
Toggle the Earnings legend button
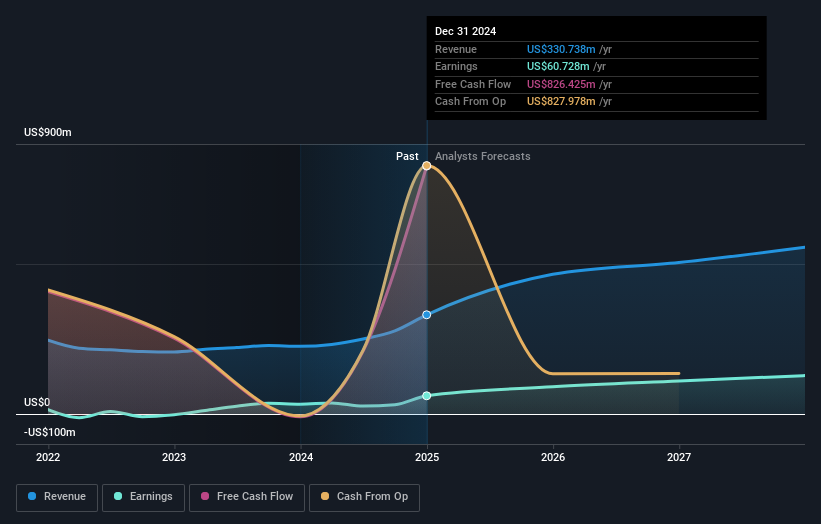[x=143, y=497]
